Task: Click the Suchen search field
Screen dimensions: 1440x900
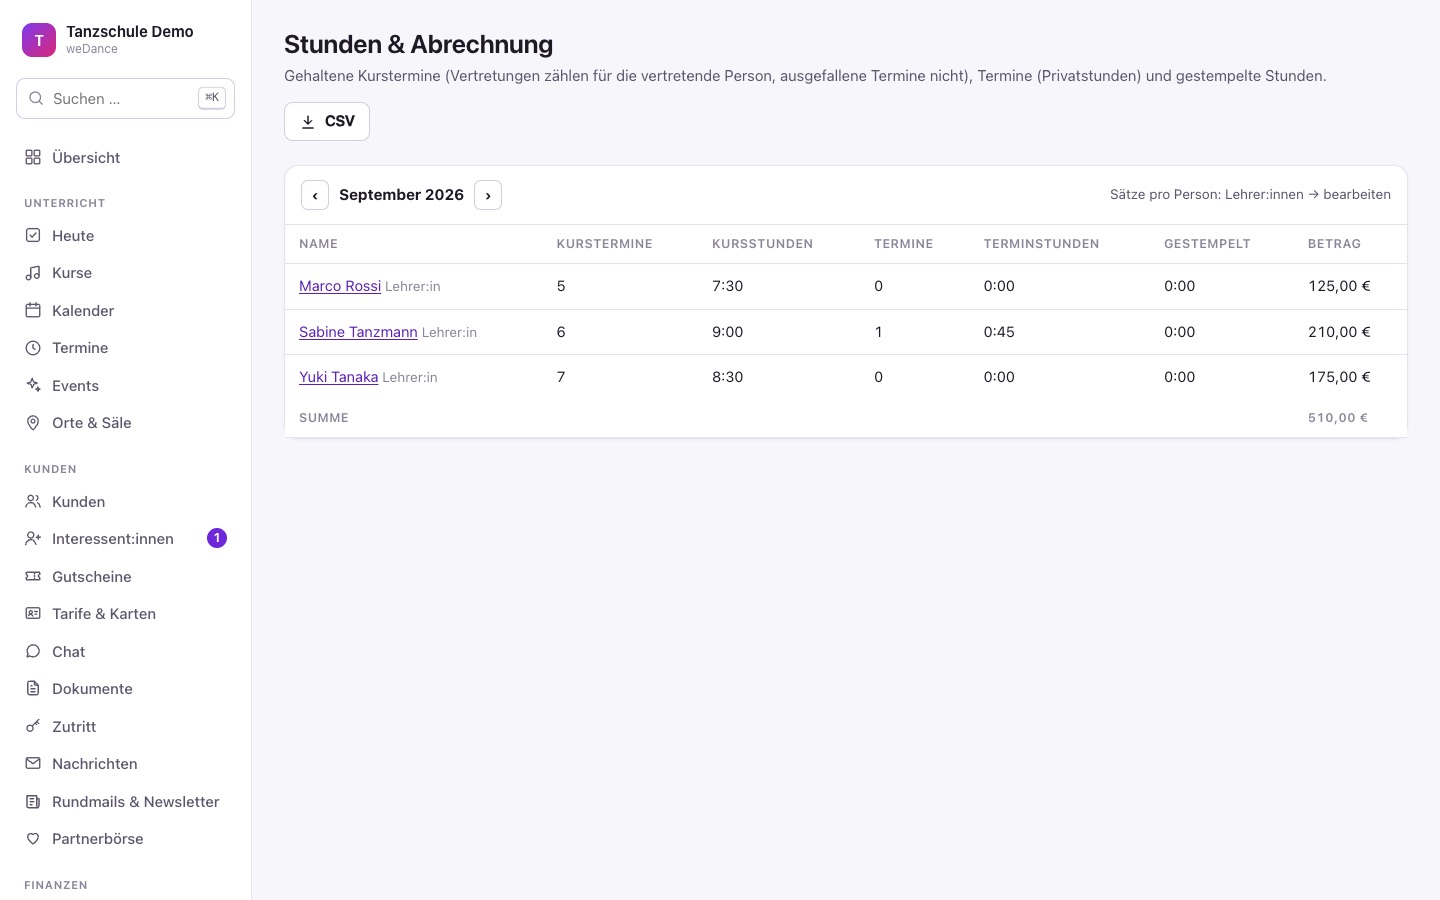Action: (125, 99)
